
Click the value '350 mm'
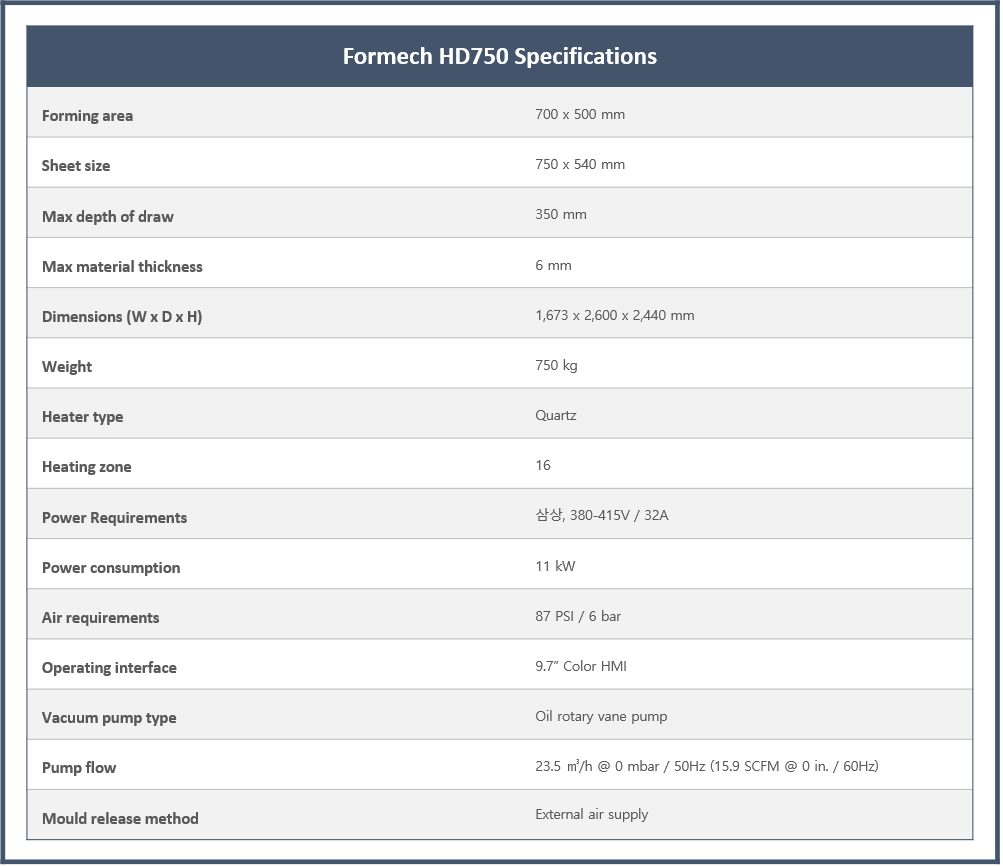click(561, 214)
